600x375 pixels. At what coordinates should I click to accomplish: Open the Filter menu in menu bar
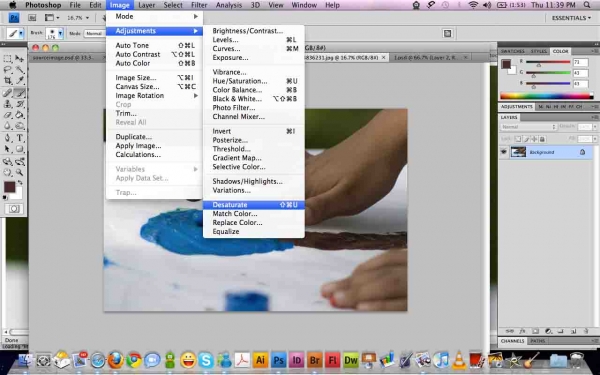[199, 5]
